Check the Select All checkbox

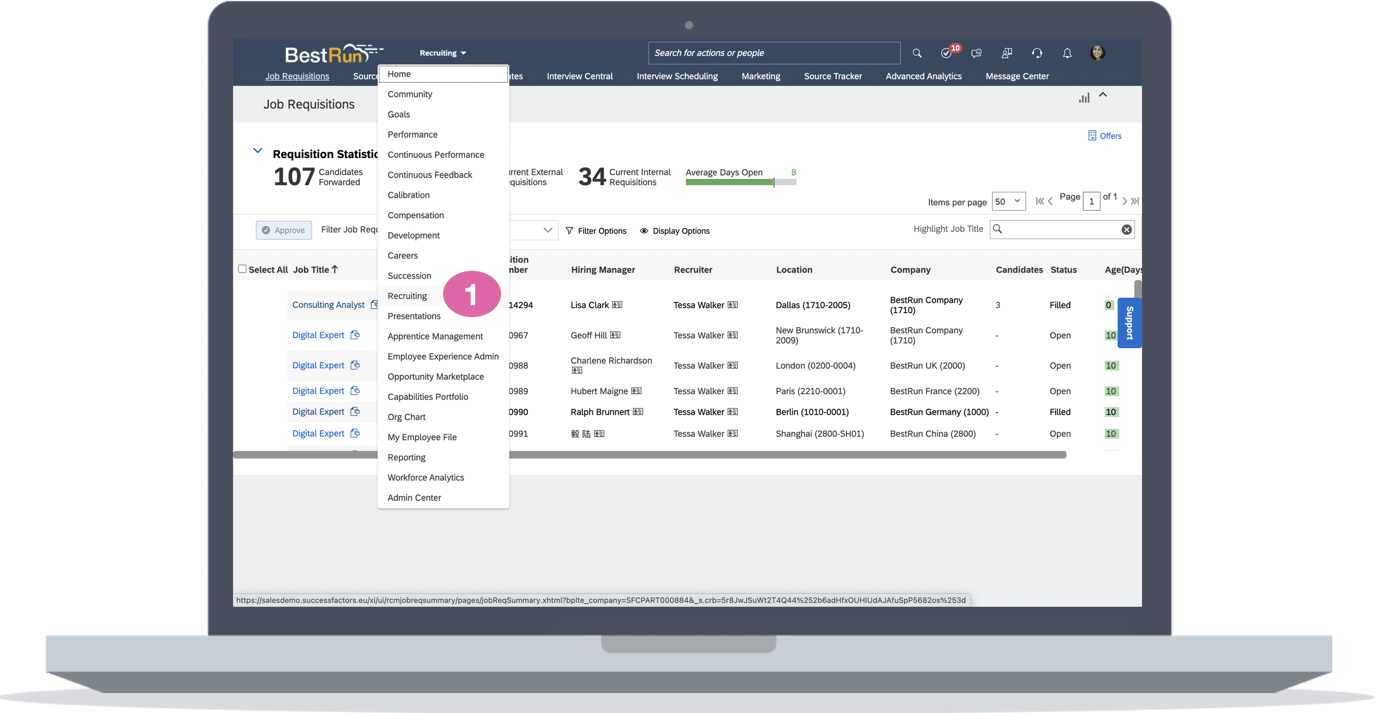click(x=241, y=268)
